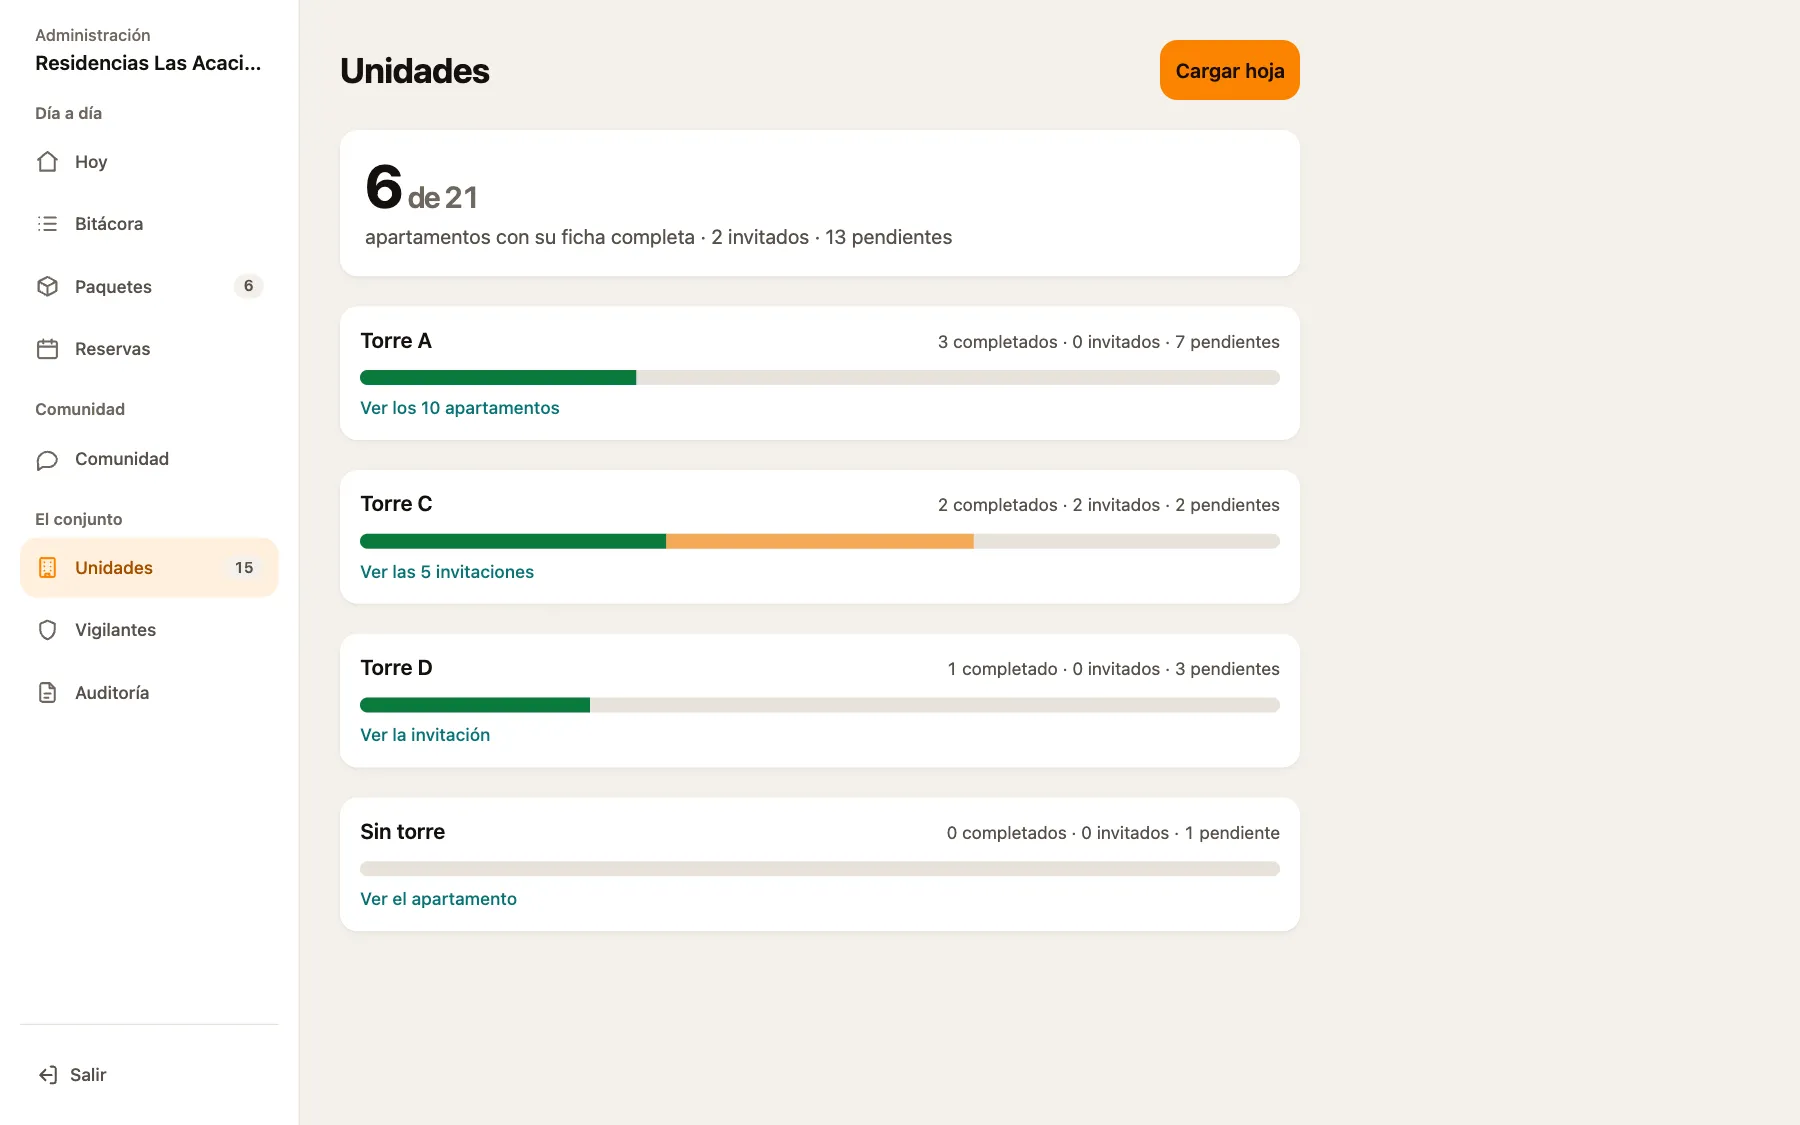The width and height of the screenshot is (1800, 1125).
Task: Follow the Ver la invitación link
Action: [x=425, y=735]
